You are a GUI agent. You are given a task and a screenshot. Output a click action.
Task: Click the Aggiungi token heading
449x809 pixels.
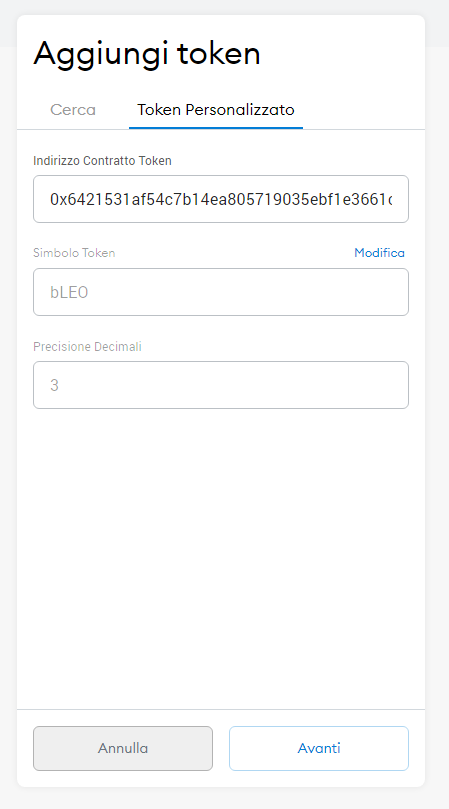(147, 55)
